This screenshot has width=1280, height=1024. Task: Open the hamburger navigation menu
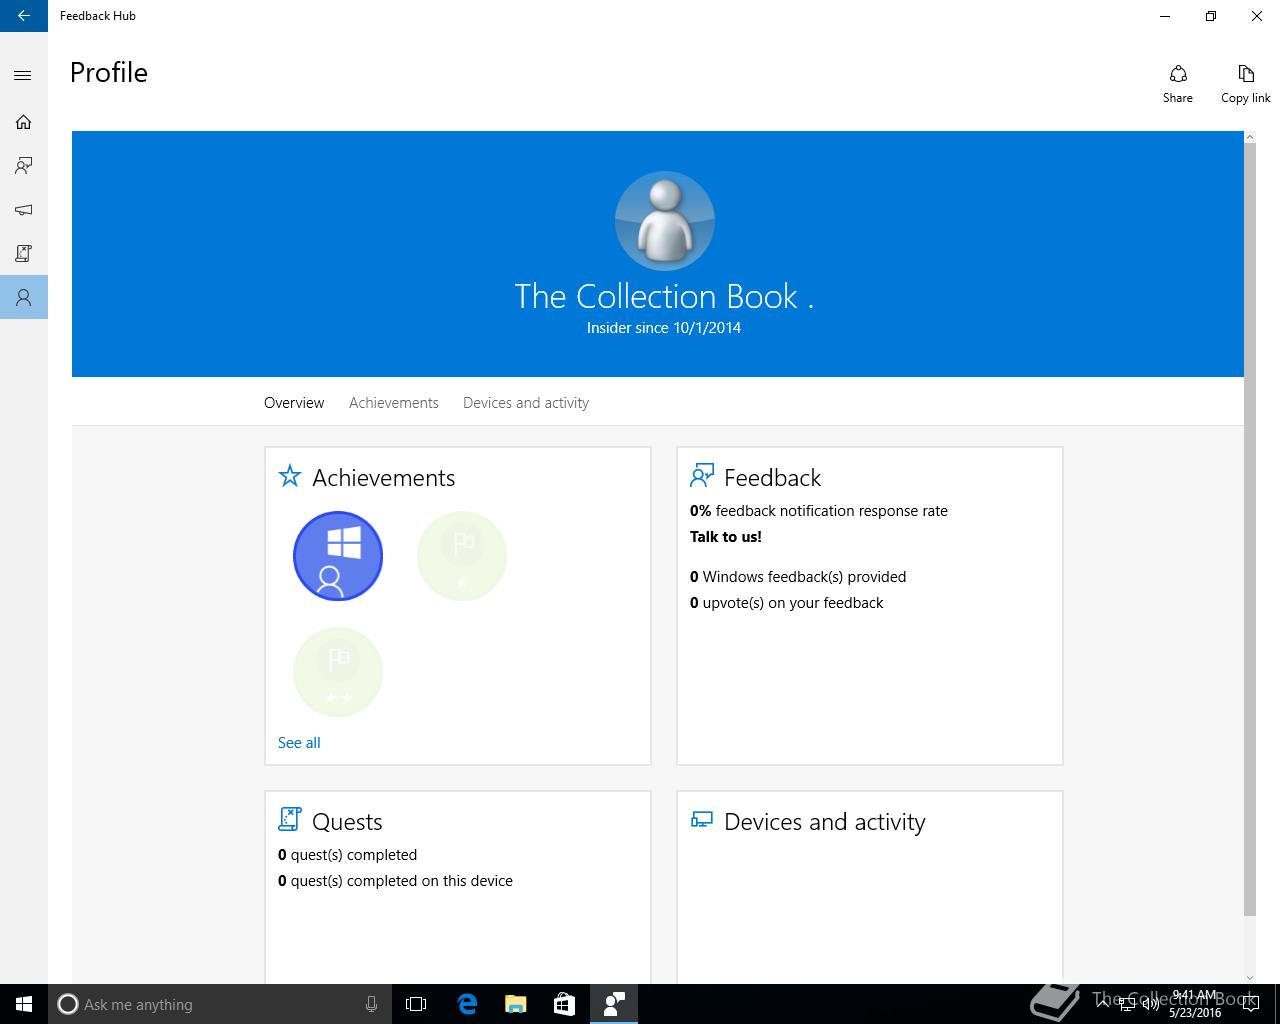click(24, 76)
